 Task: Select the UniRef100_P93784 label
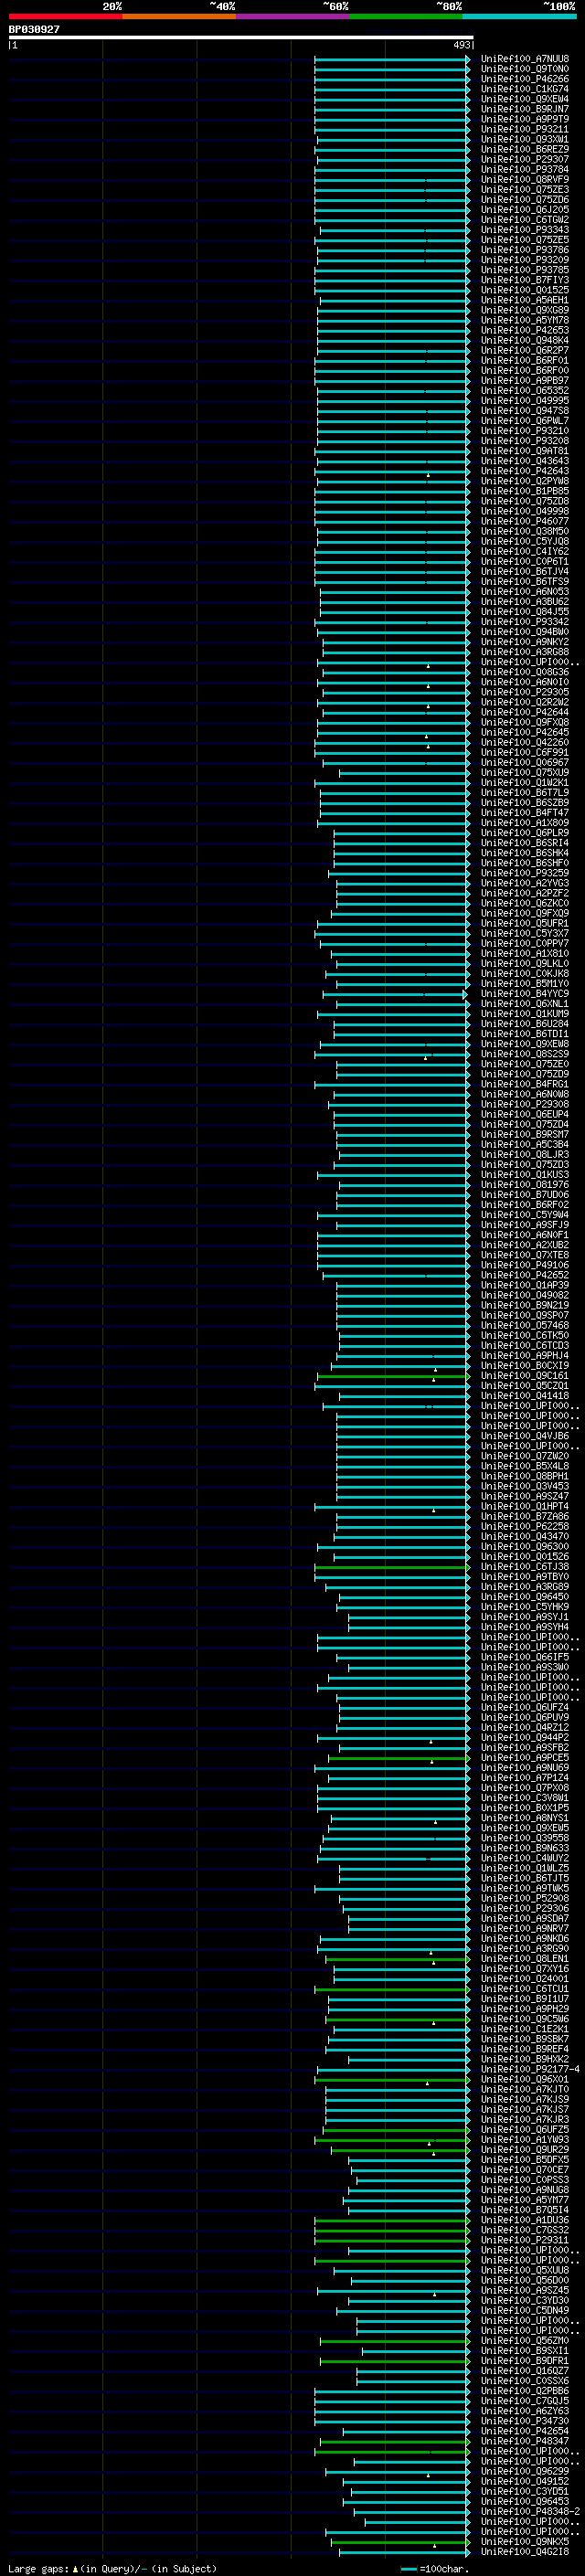tap(525, 169)
